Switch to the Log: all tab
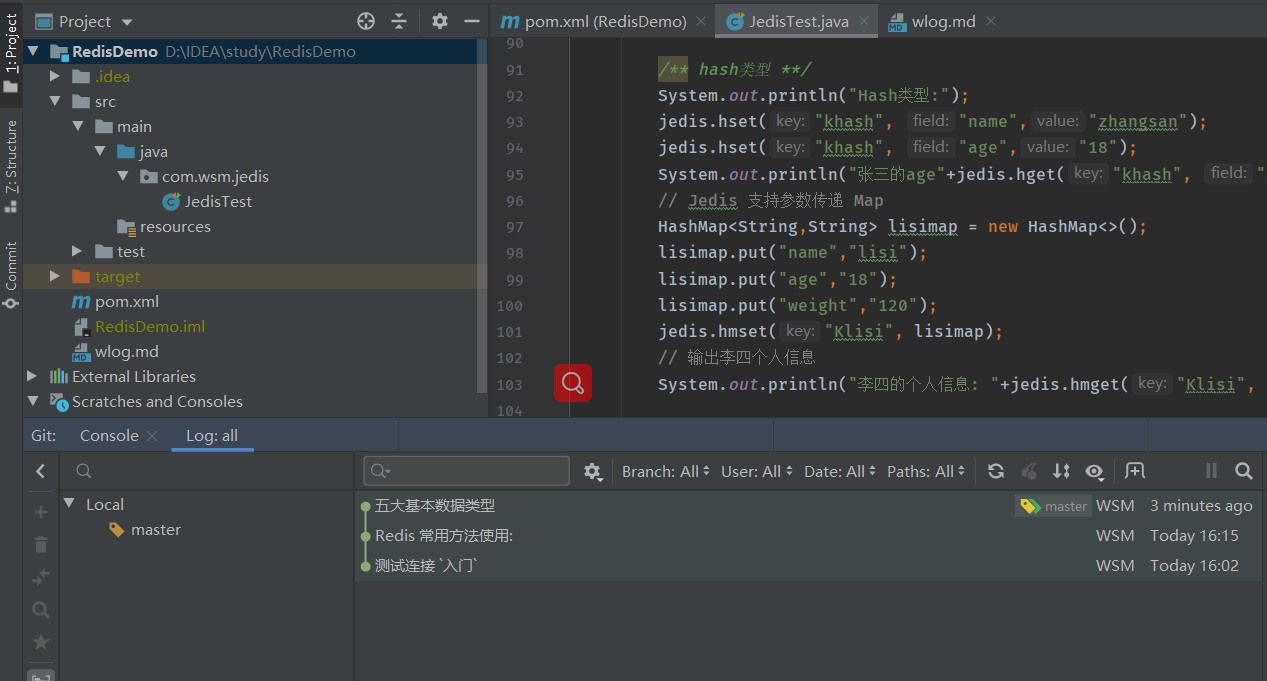 click(212, 435)
